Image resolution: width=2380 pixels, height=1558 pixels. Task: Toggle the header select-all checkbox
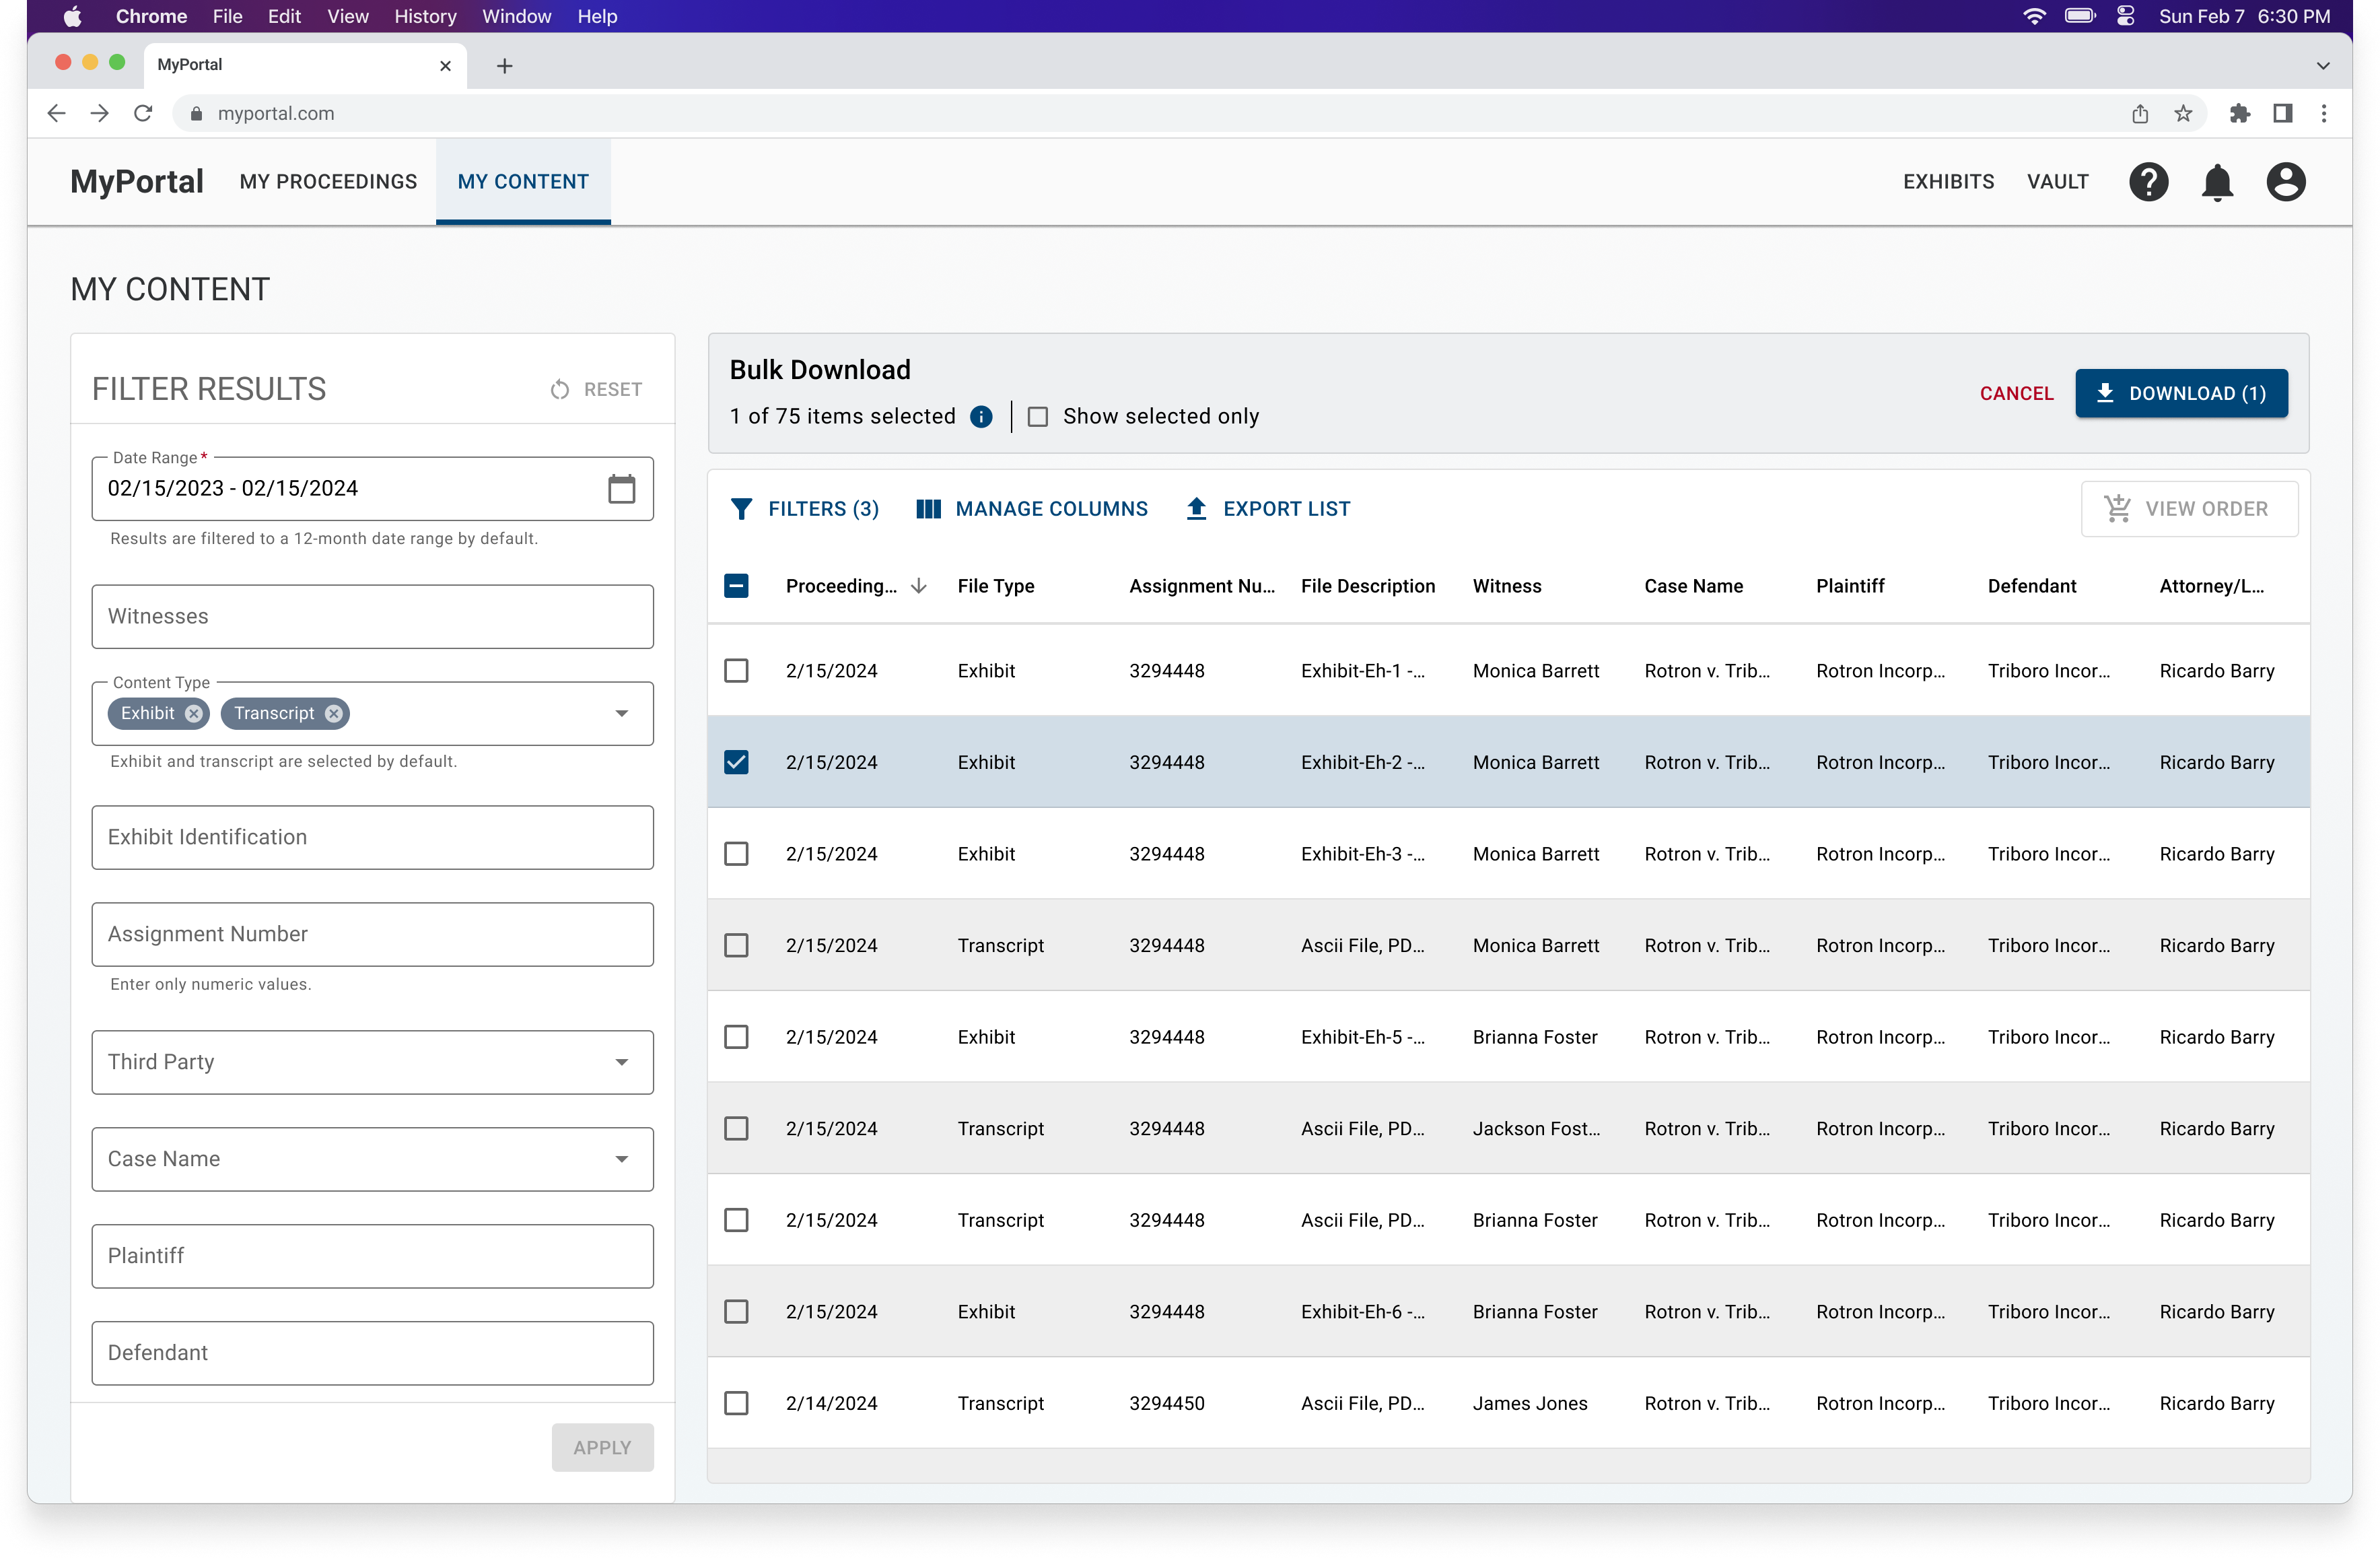click(736, 586)
